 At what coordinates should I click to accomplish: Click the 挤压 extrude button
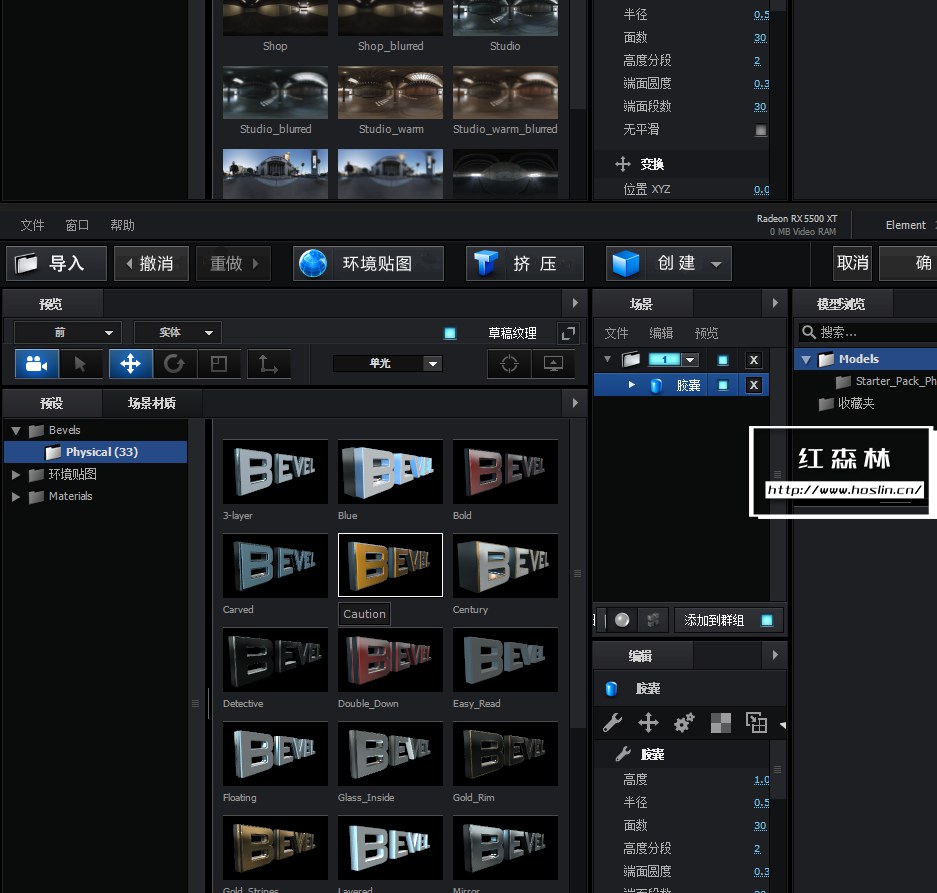(524, 263)
